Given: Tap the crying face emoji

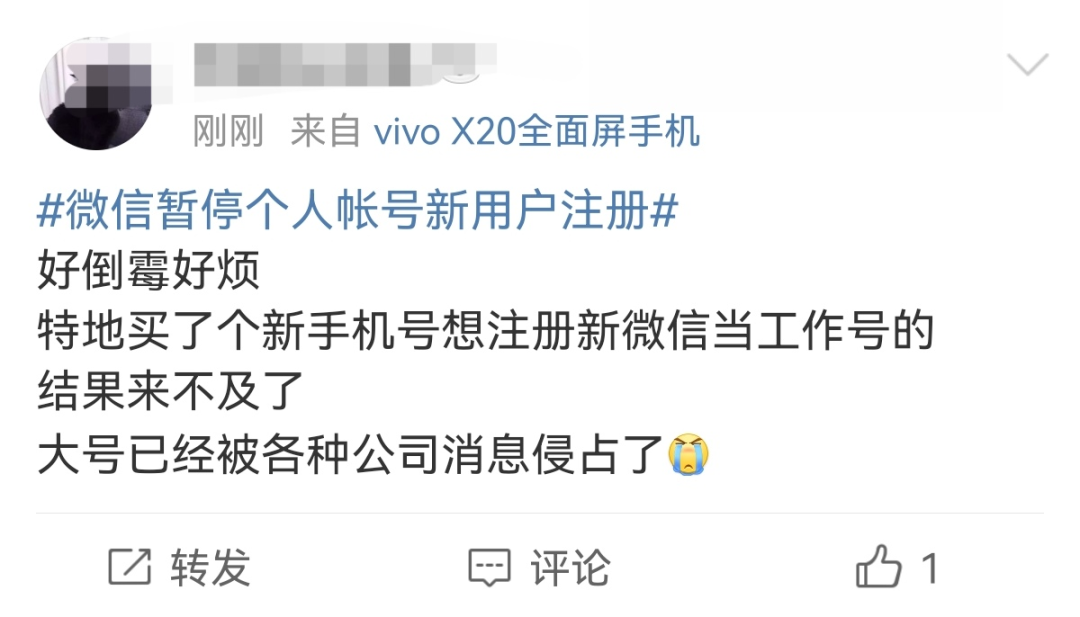Looking at the screenshot, I should tap(688, 454).
